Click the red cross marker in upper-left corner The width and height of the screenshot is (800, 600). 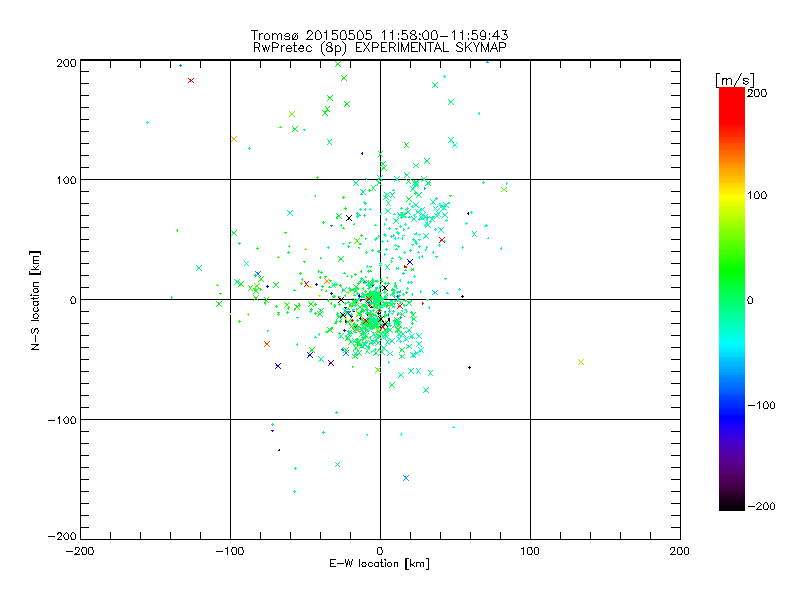(191, 81)
